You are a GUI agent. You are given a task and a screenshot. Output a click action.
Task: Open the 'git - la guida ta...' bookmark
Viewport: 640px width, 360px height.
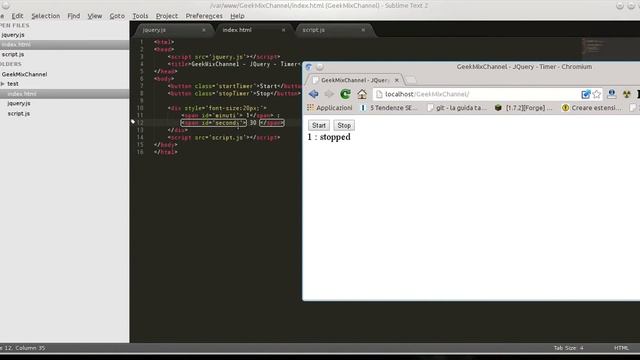tap(457, 108)
